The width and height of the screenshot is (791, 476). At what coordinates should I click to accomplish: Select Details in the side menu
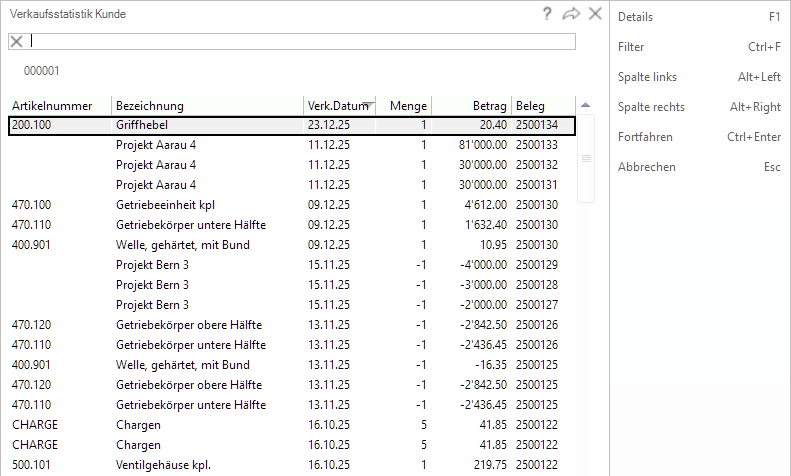point(635,17)
